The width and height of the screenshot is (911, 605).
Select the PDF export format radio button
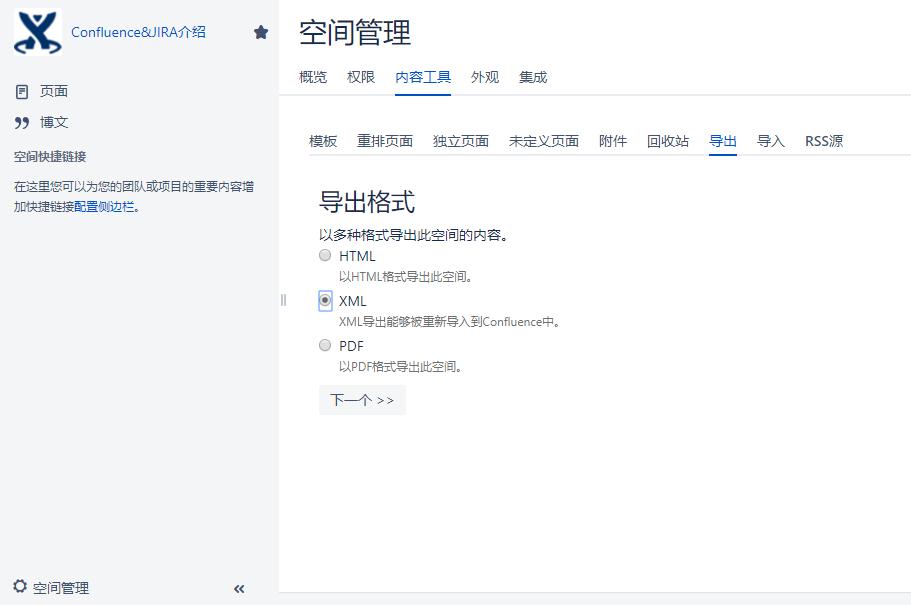pos(325,346)
